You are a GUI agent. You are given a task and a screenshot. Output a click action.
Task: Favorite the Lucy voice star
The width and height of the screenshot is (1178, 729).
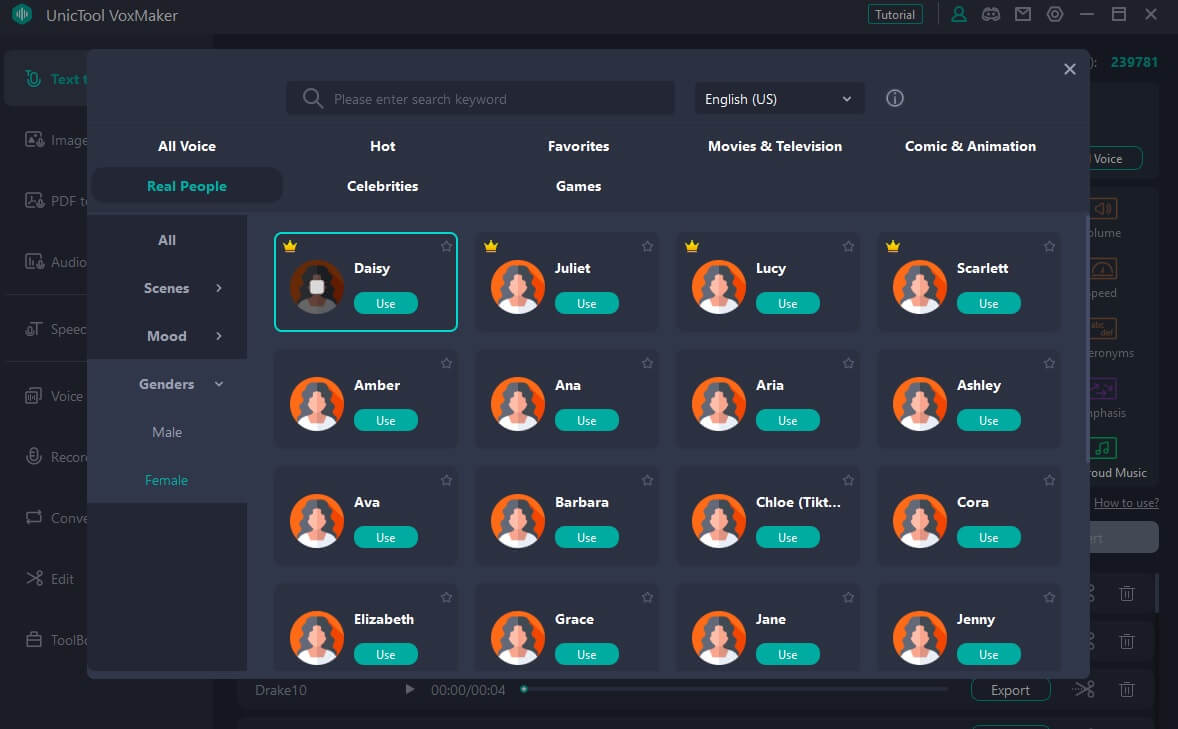(848, 247)
